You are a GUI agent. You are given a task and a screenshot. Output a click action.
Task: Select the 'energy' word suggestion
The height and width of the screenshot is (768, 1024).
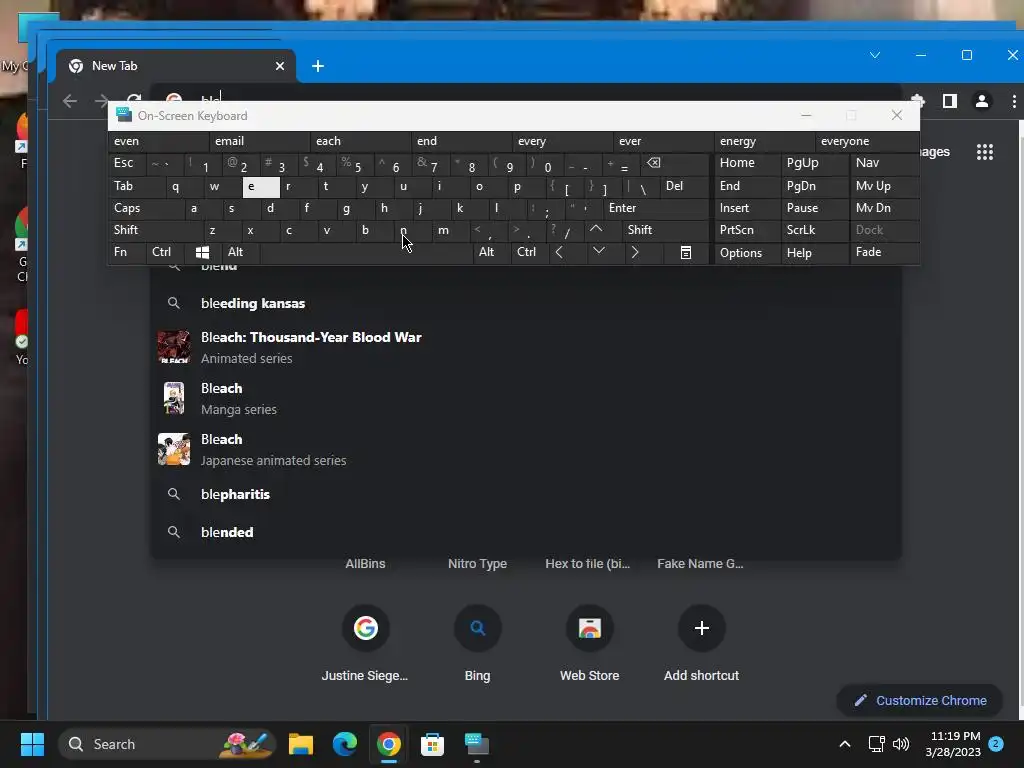pos(765,141)
